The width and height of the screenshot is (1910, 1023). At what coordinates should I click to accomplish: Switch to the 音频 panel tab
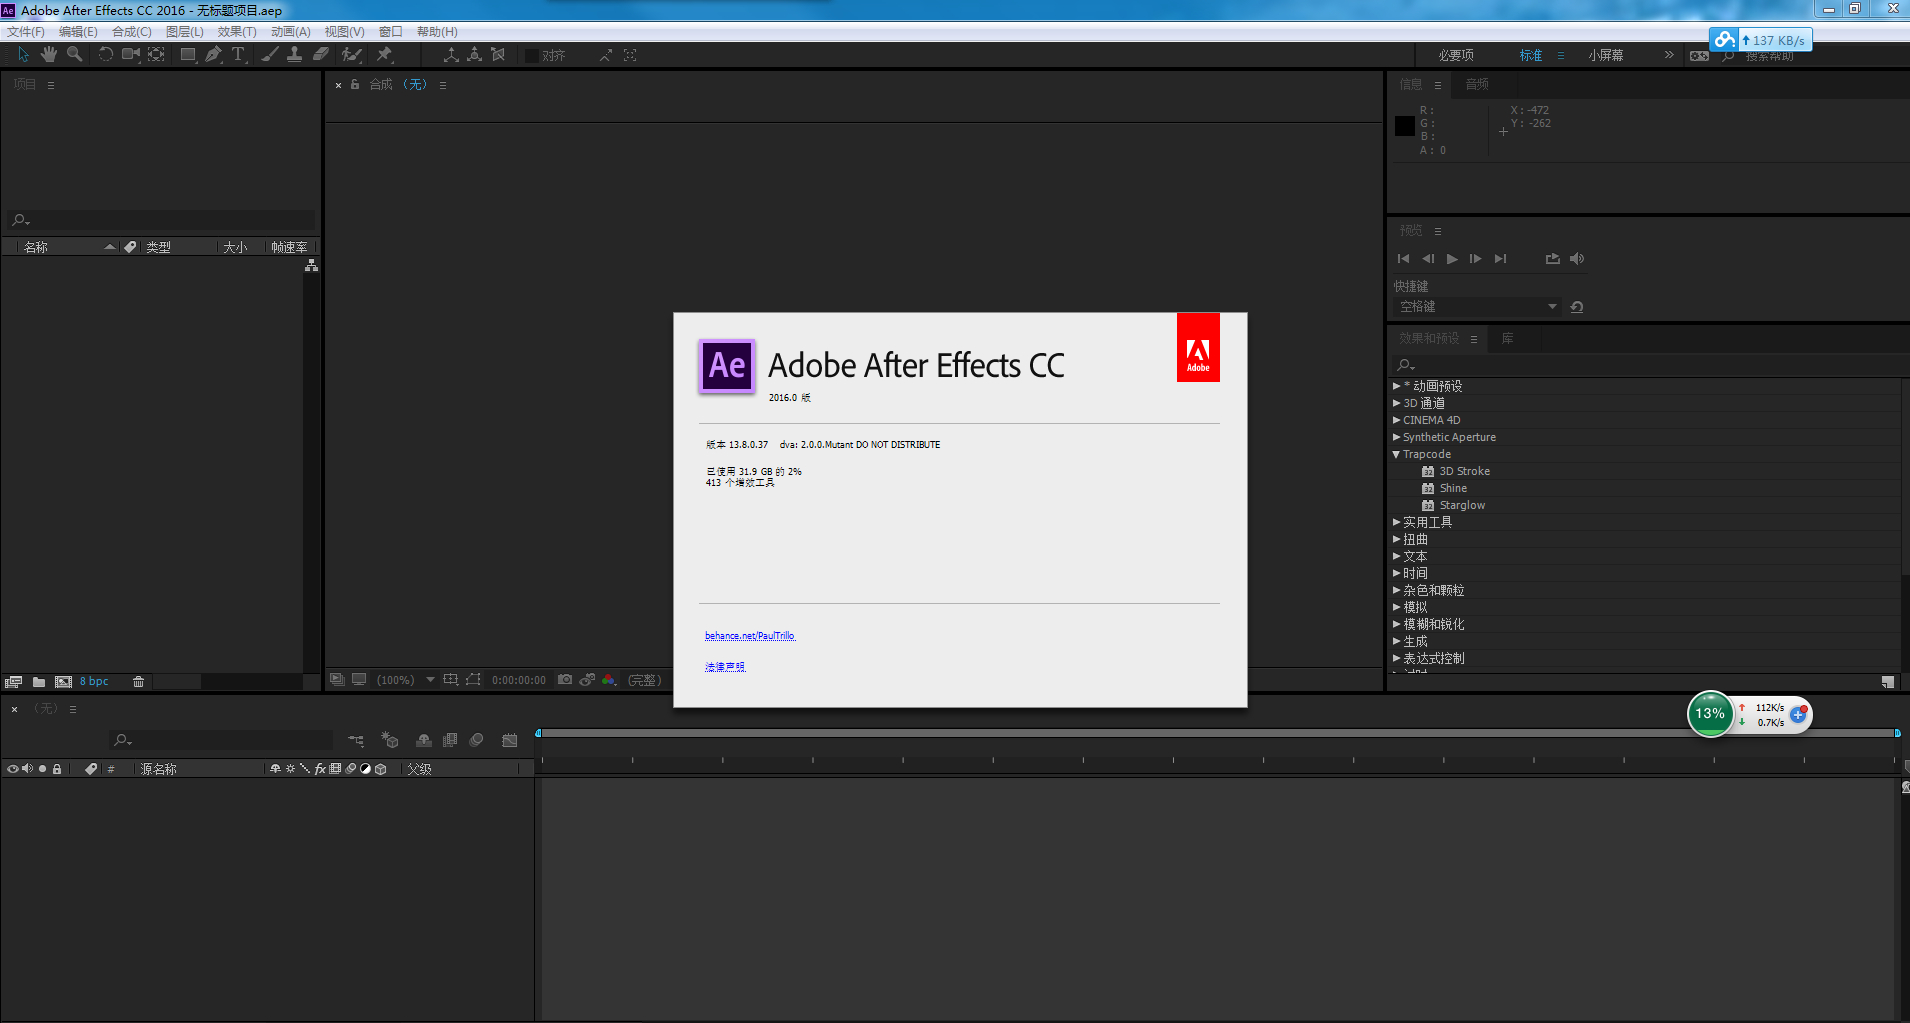(x=1477, y=85)
